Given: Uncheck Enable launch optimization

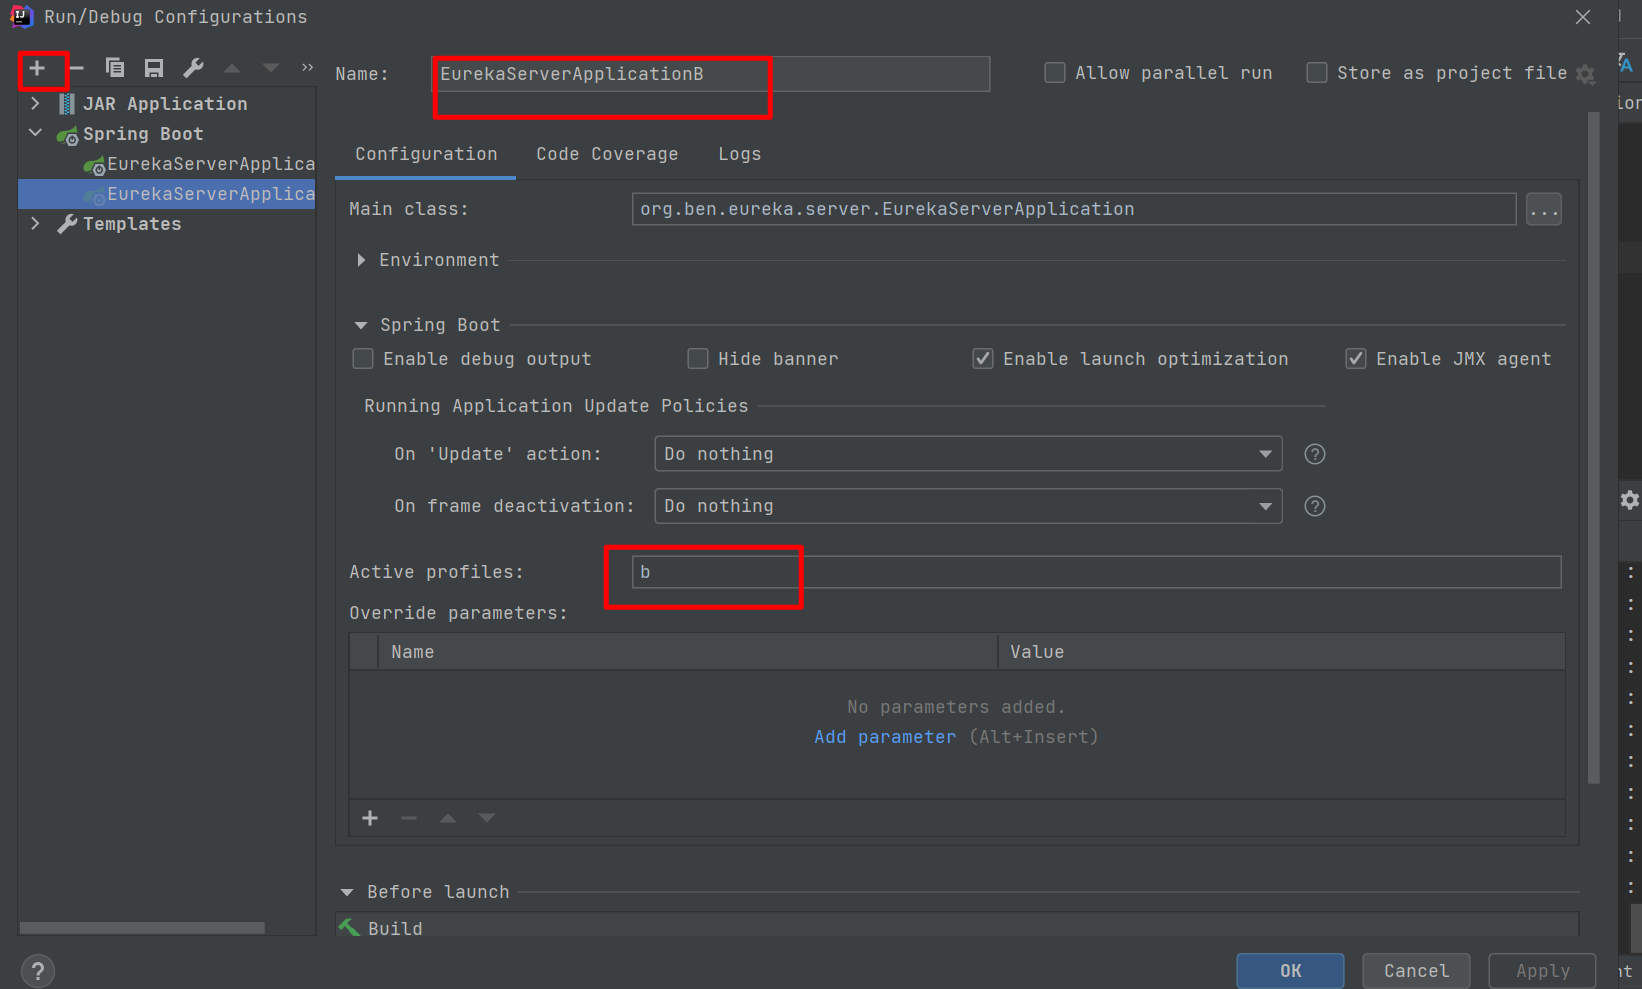Looking at the screenshot, I should point(983,359).
